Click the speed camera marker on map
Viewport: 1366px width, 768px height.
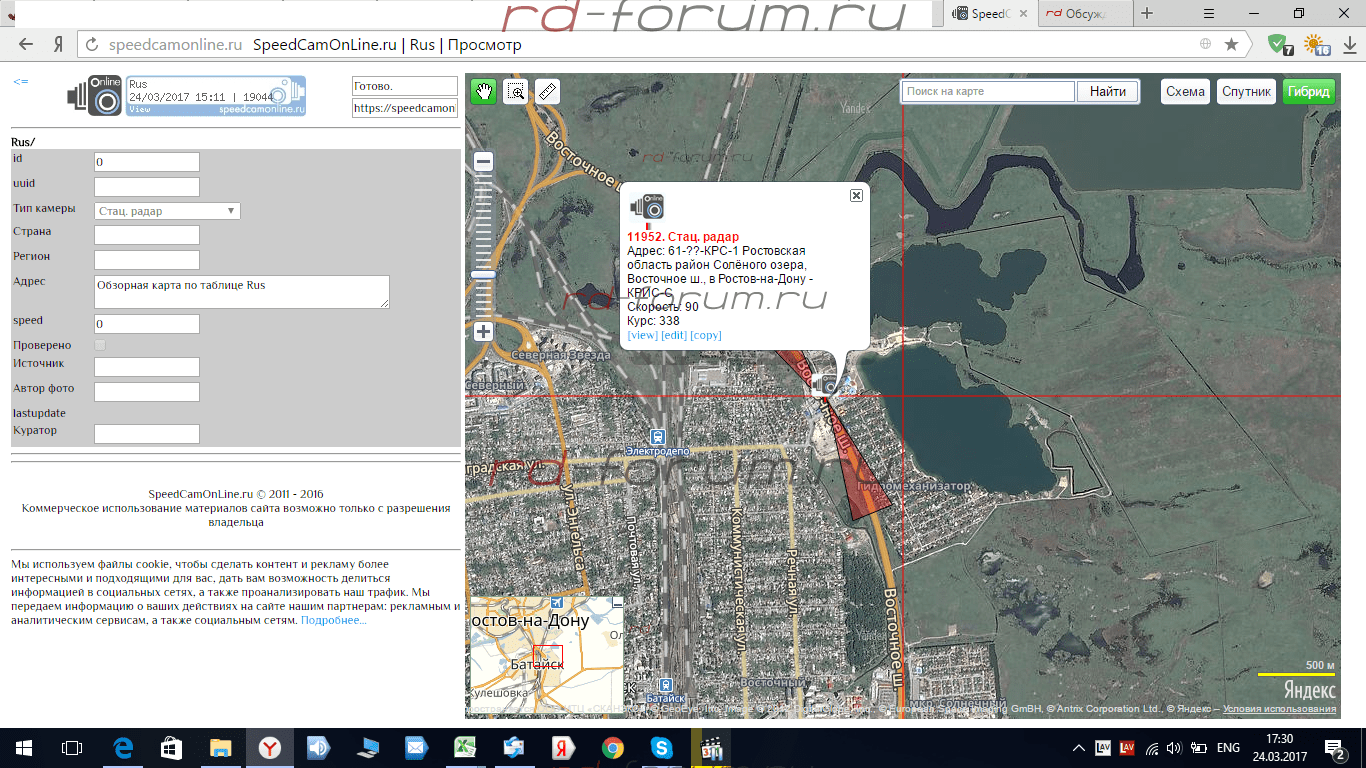click(826, 383)
